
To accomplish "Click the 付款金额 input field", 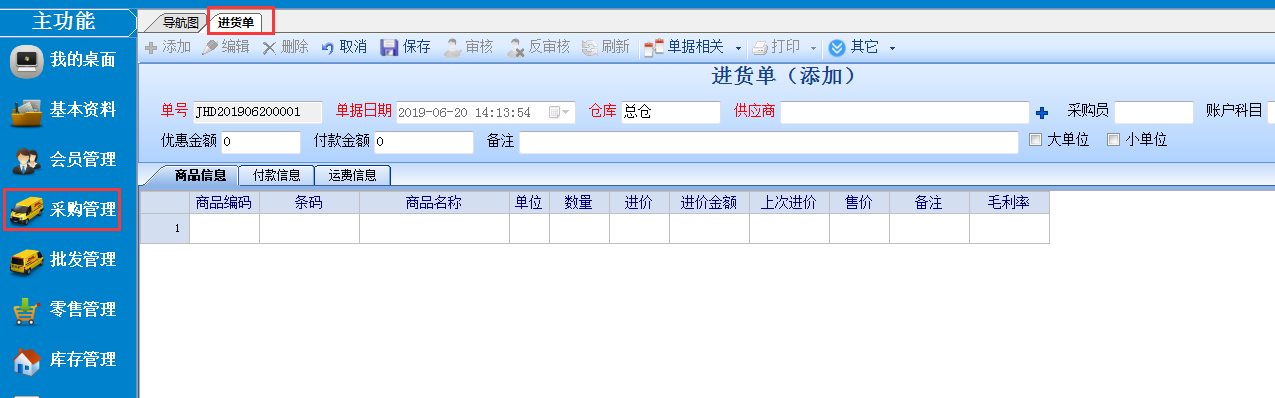I will click(x=424, y=142).
